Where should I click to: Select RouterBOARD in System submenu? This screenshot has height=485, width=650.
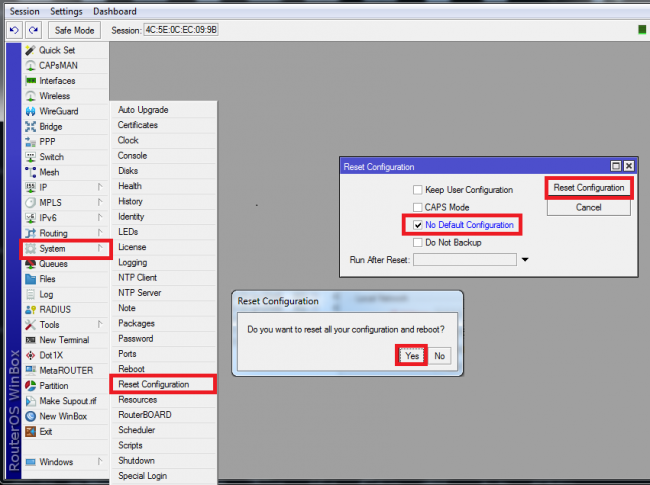click(163, 415)
